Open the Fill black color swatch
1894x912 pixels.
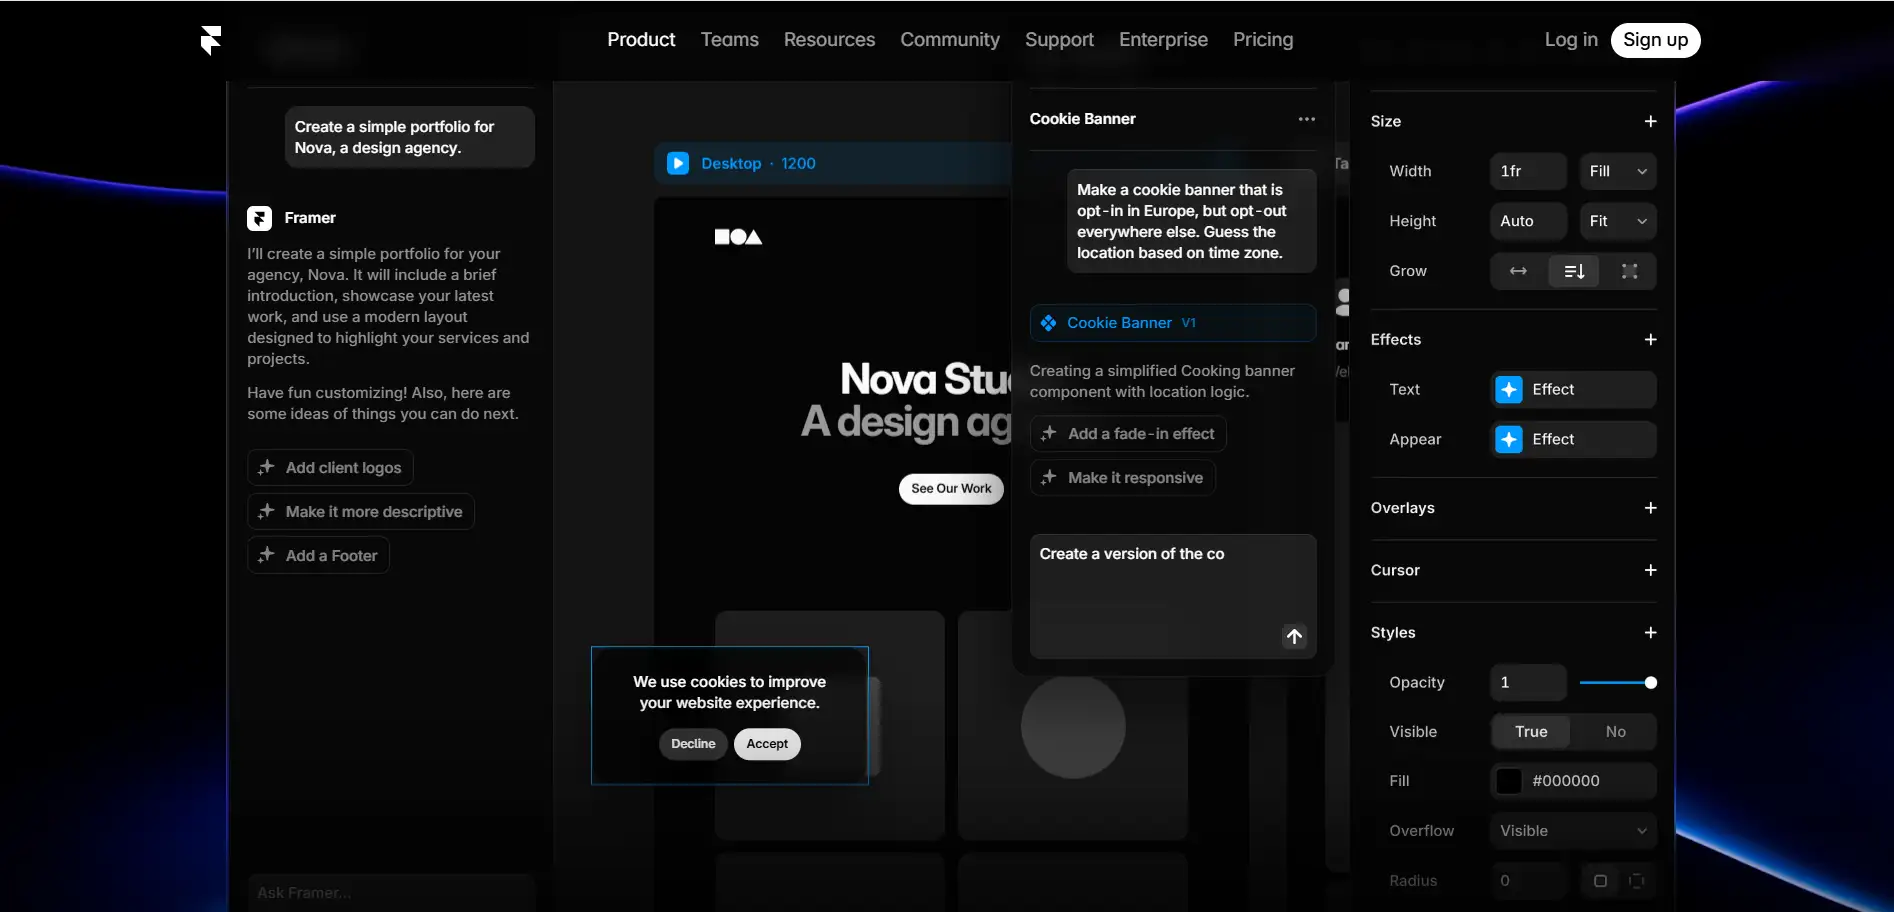[x=1508, y=781]
